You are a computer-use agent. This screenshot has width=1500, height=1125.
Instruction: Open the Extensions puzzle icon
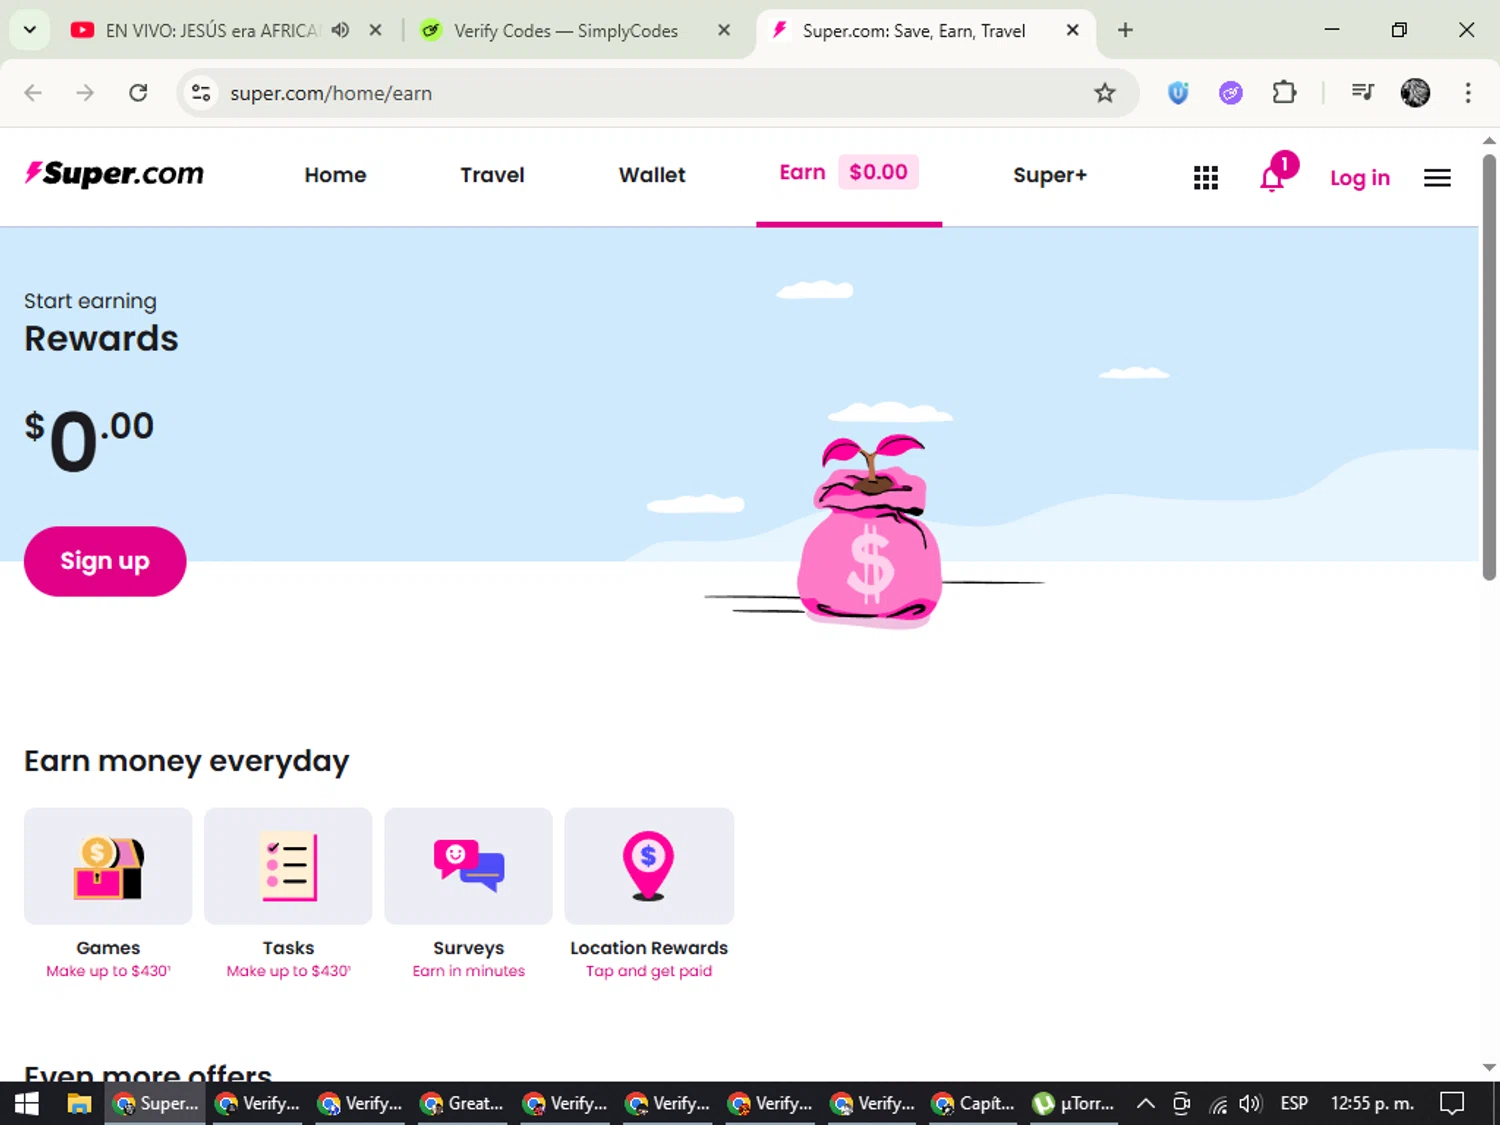[1284, 93]
